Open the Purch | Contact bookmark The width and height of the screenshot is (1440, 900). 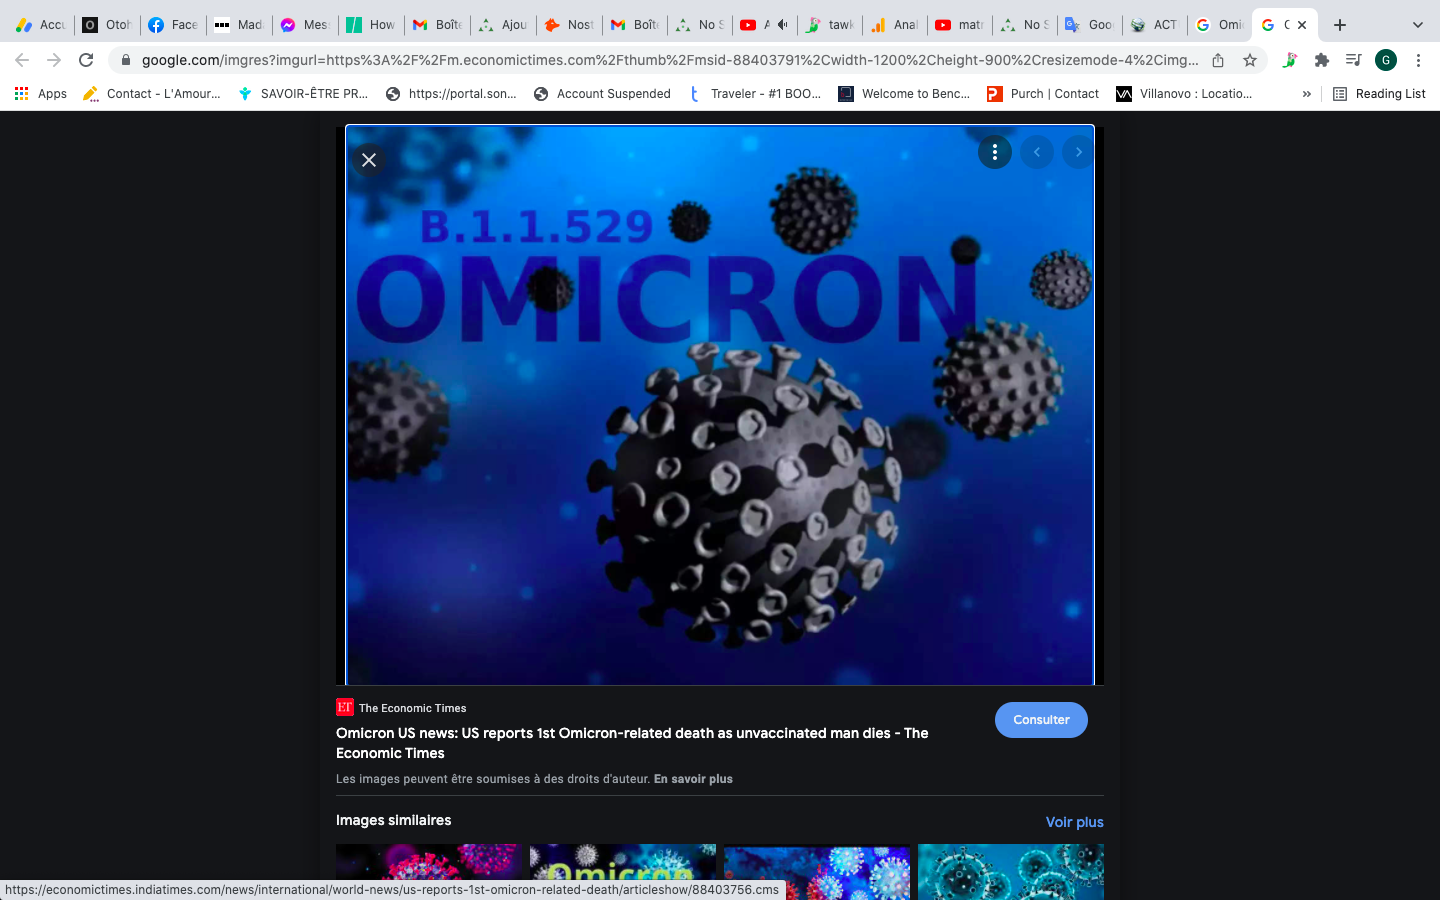click(x=1043, y=94)
